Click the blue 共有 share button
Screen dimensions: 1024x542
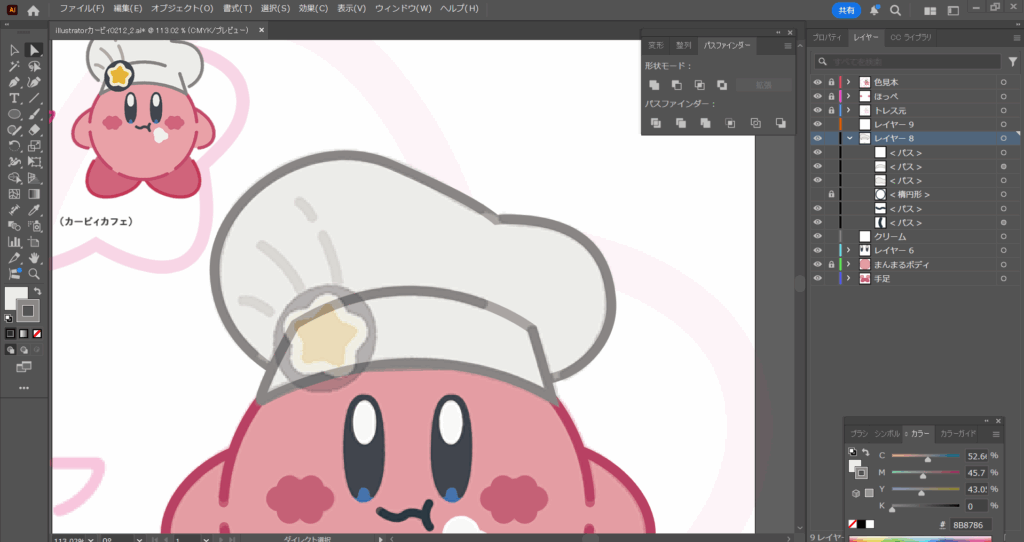coord(846,10)
